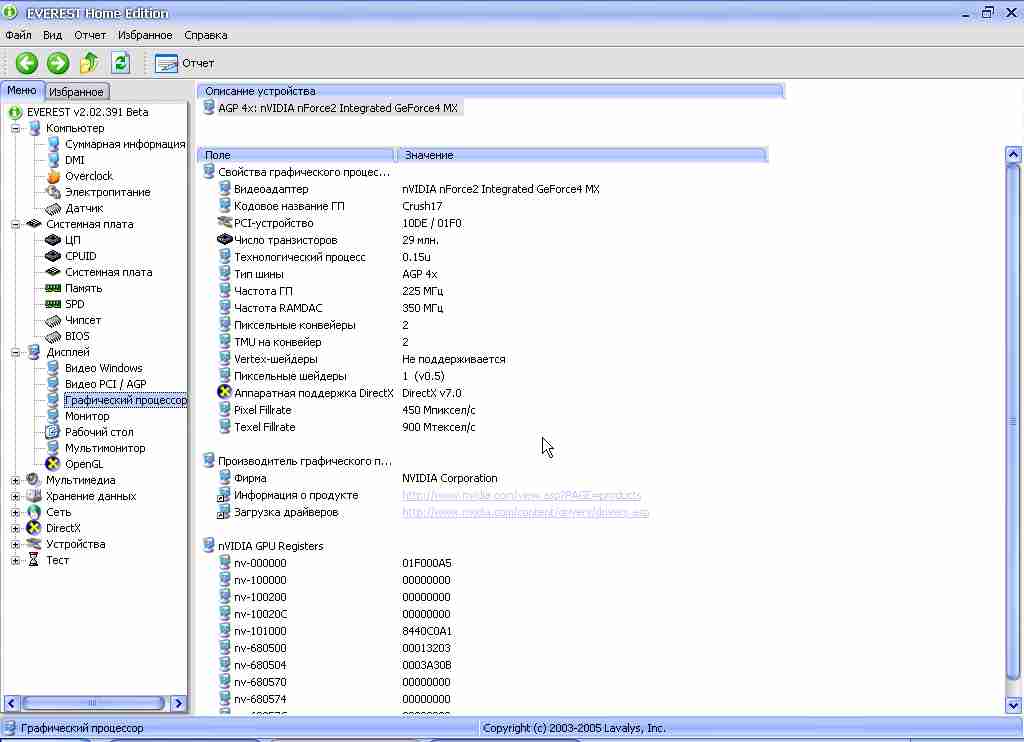Open the Вид menu
This screenshot has height=742, width=1024.
coord(52,35)
